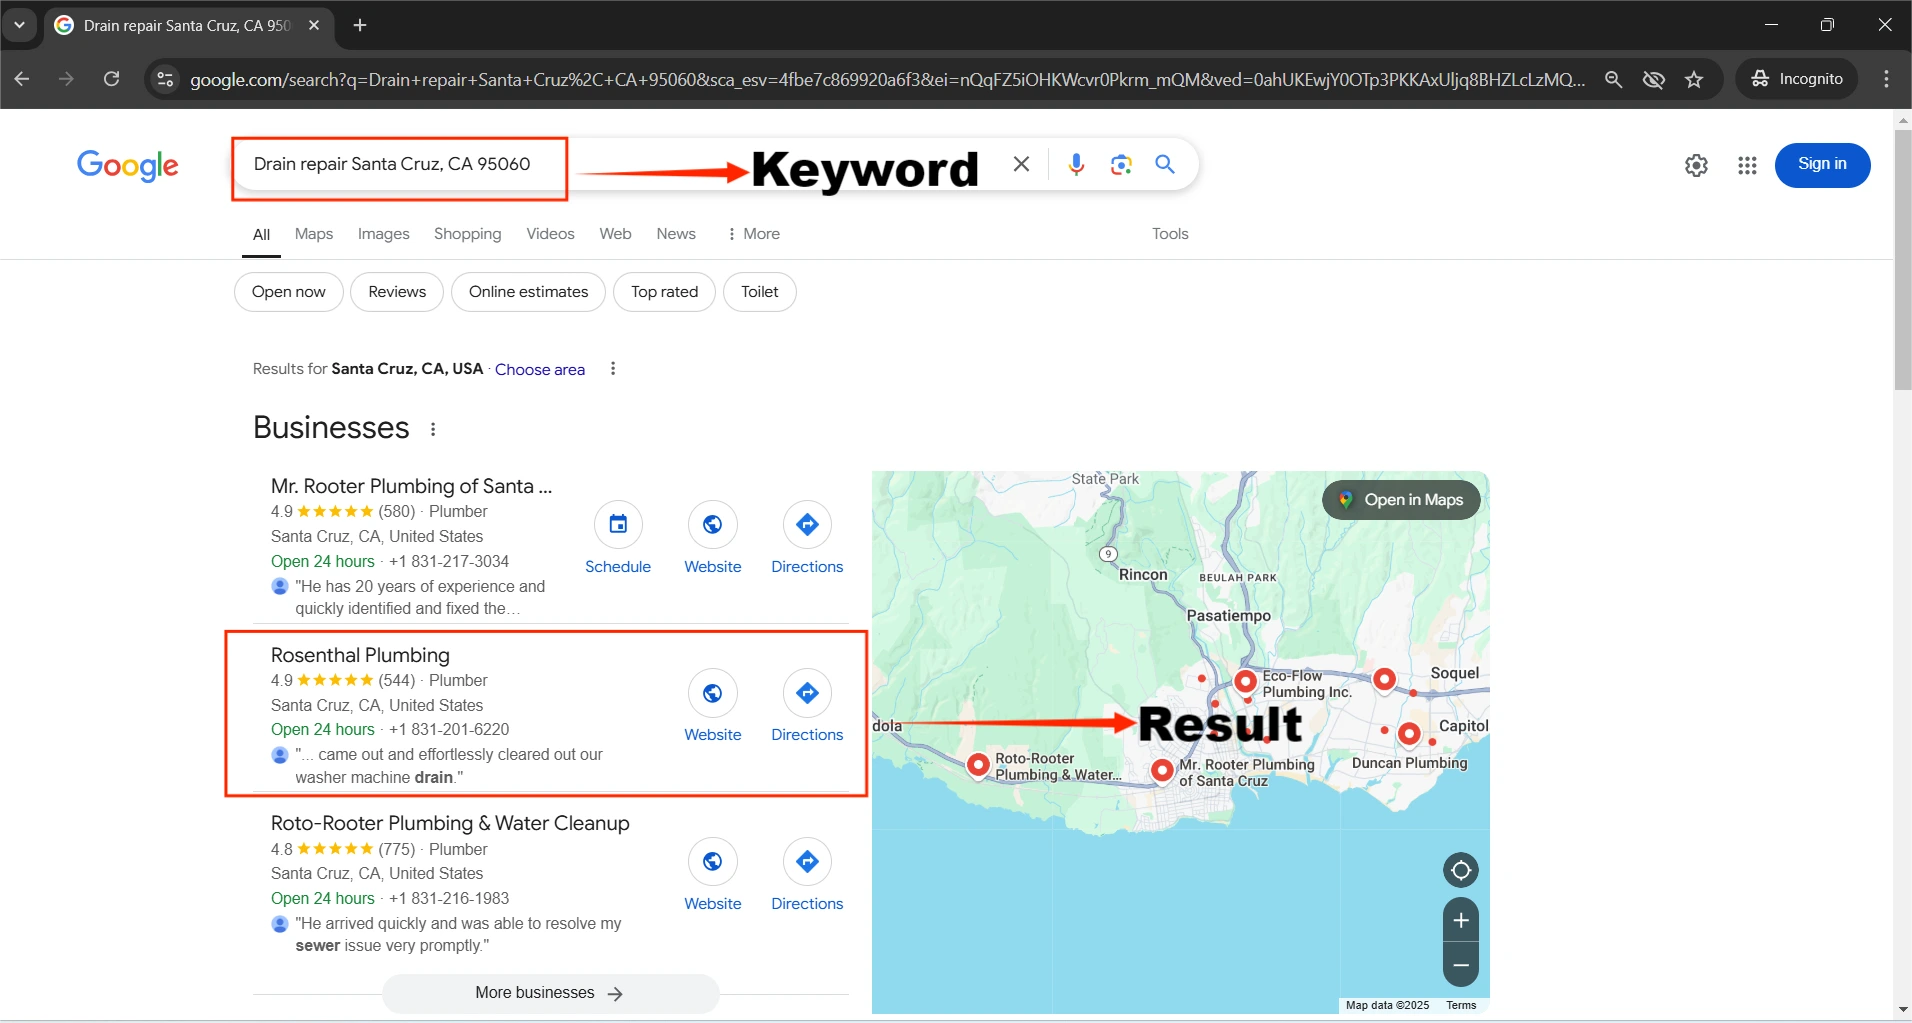Click the browser address bar URL

(x=887, y=79)
